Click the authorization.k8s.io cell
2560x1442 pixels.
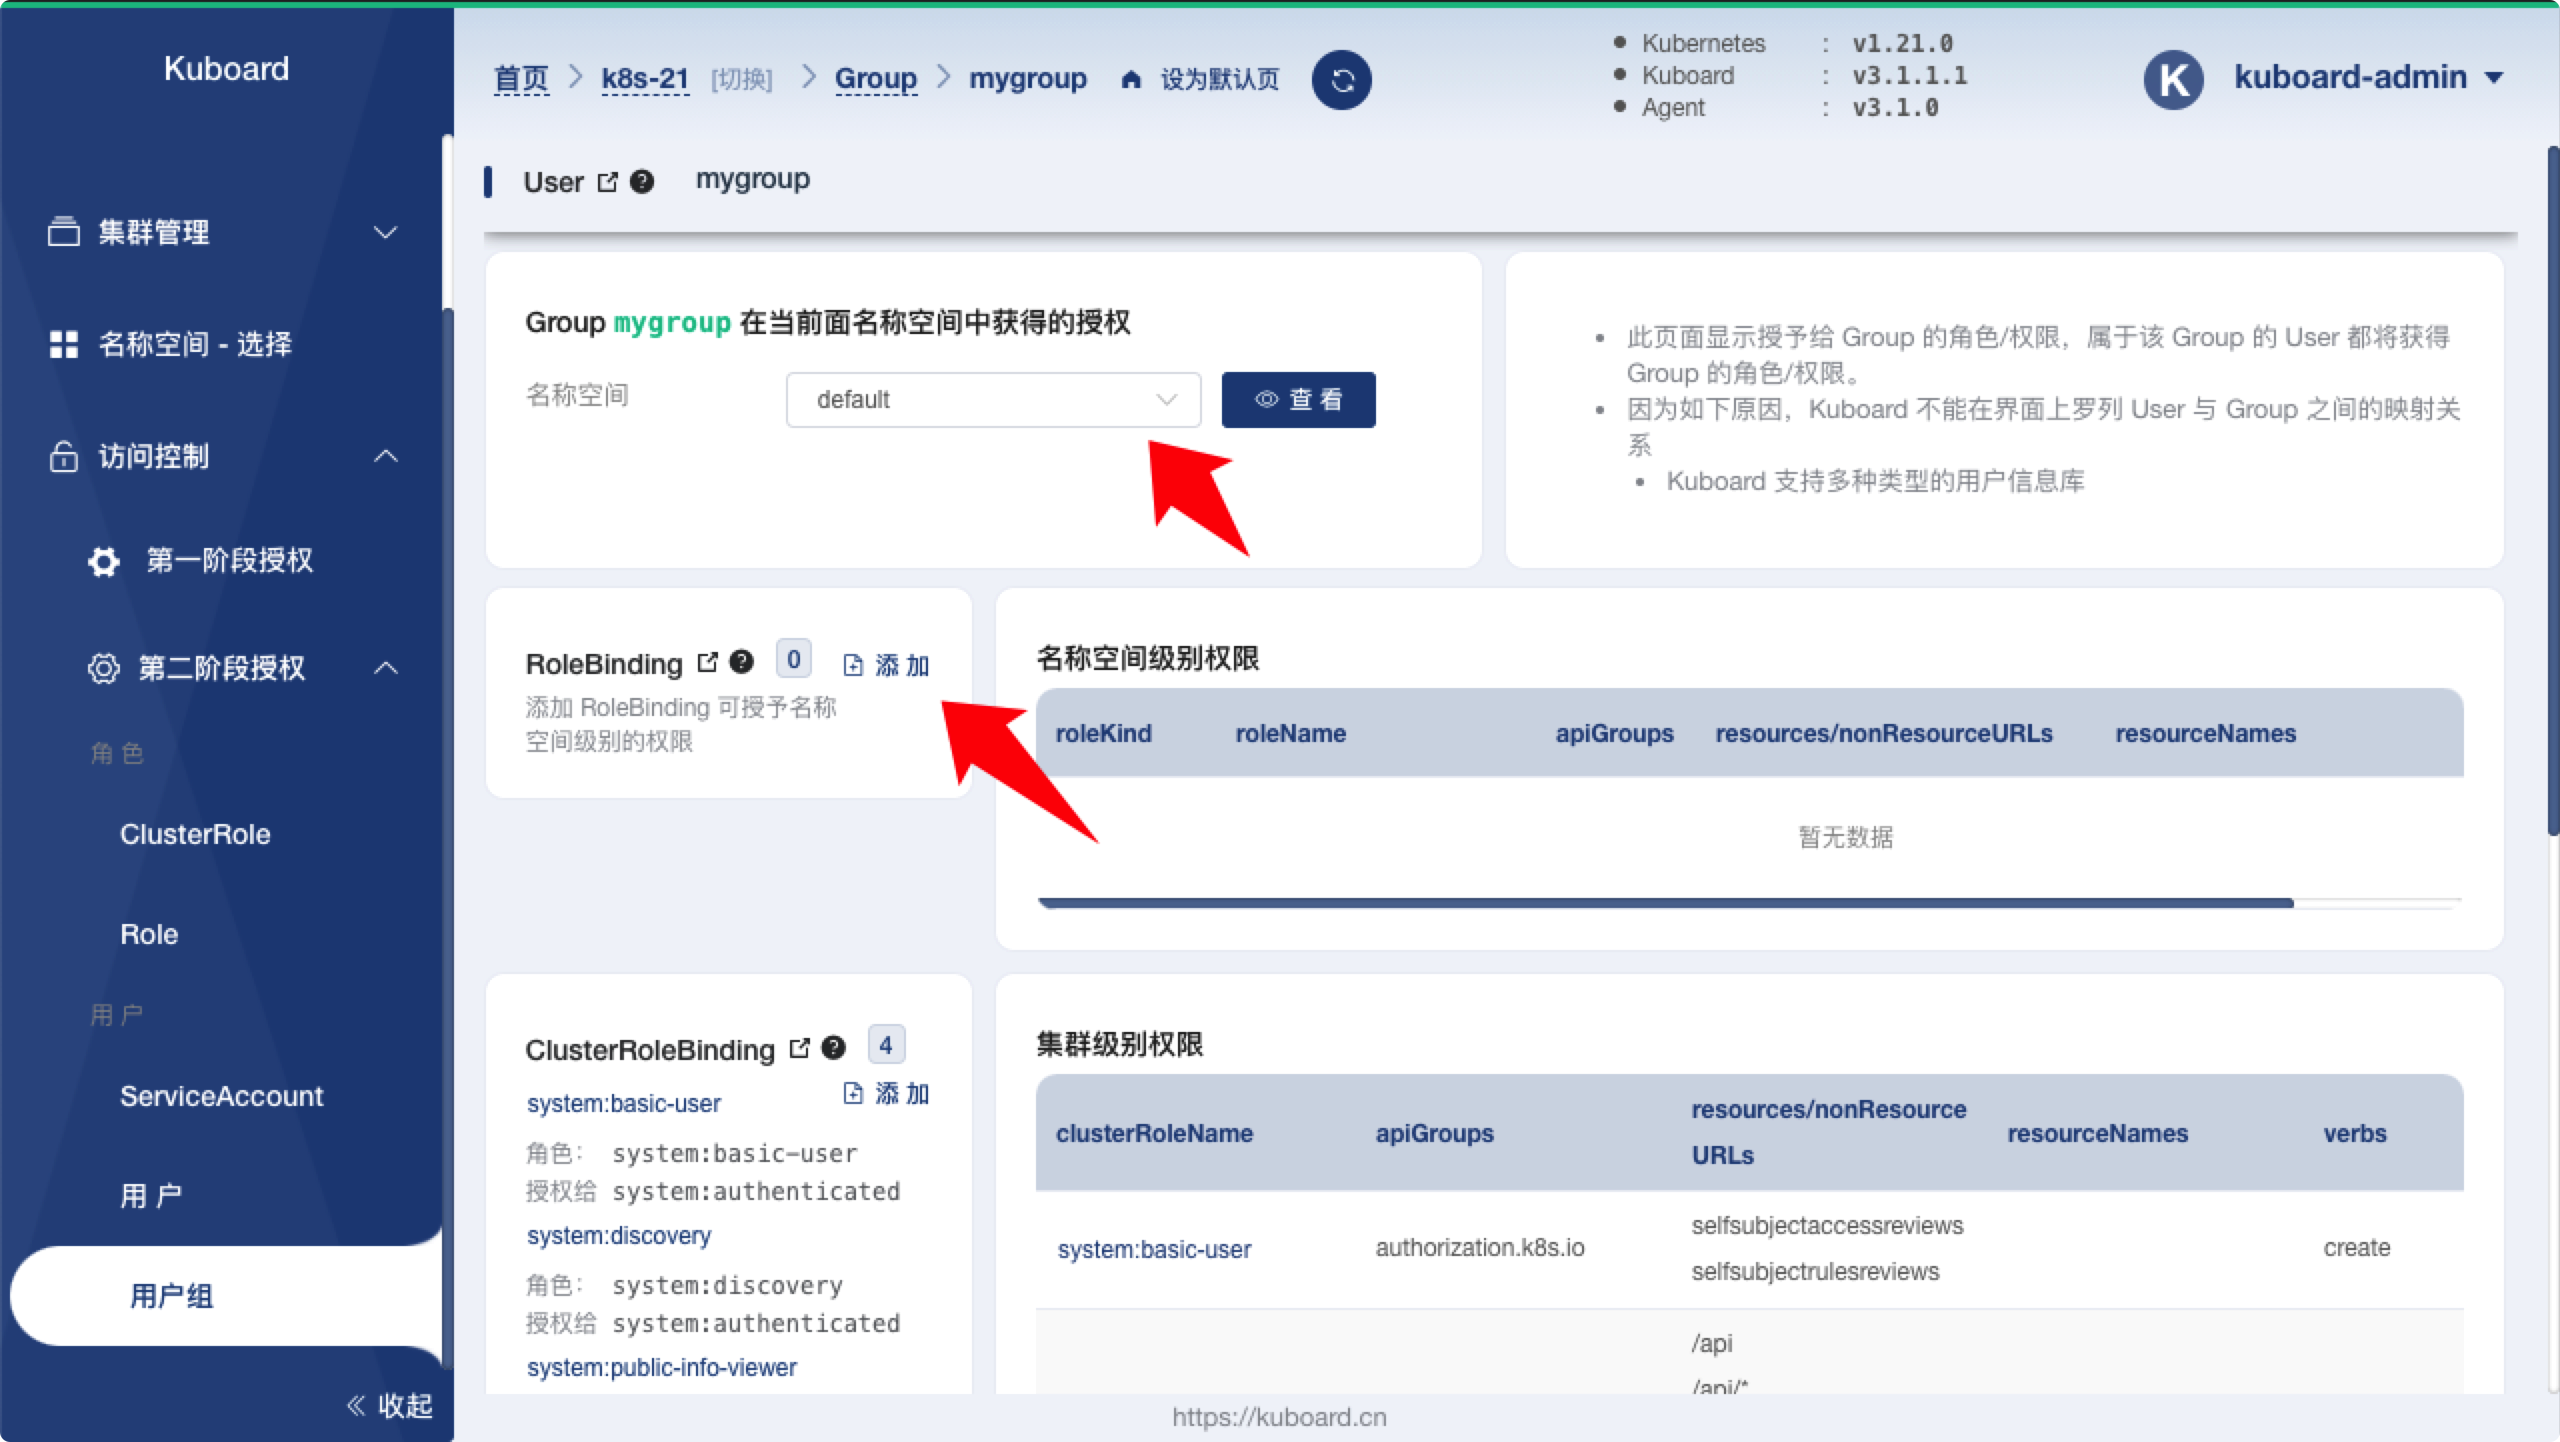pyautogui.click(x=1480, y=1248)
